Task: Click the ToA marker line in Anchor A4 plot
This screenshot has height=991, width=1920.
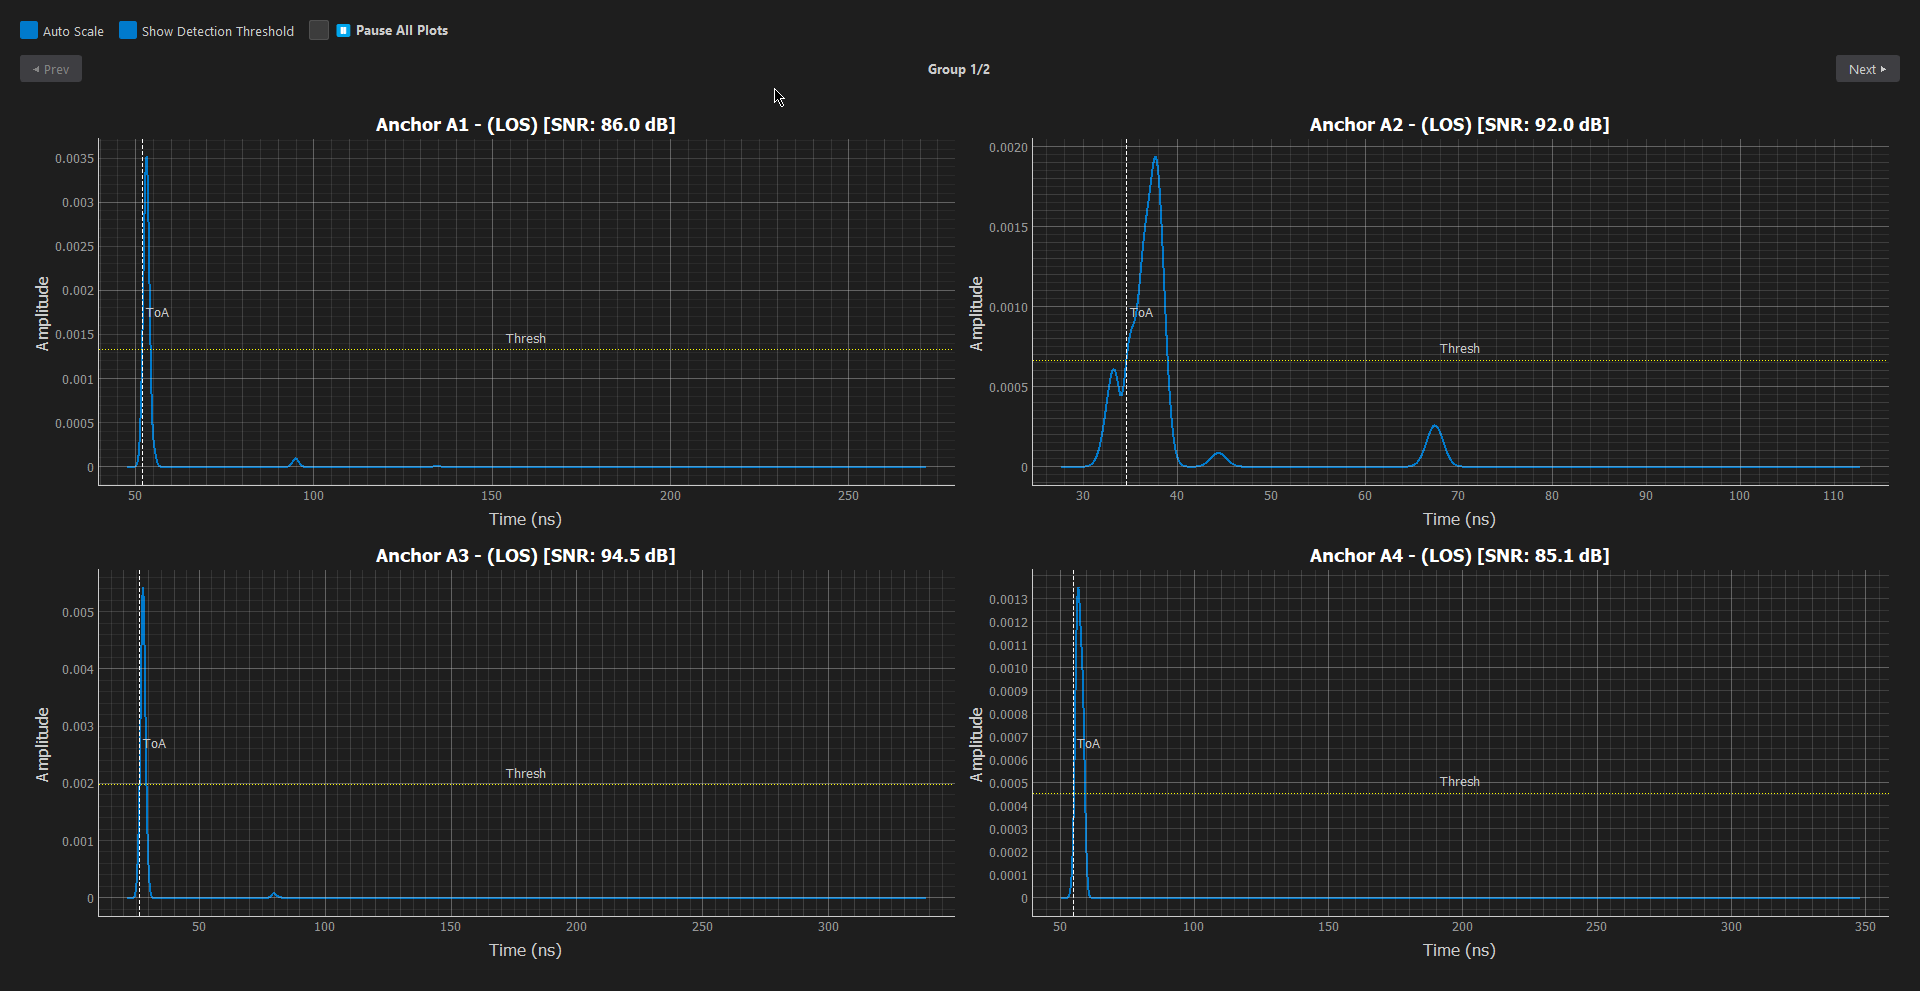Action: coord(1073,740)
